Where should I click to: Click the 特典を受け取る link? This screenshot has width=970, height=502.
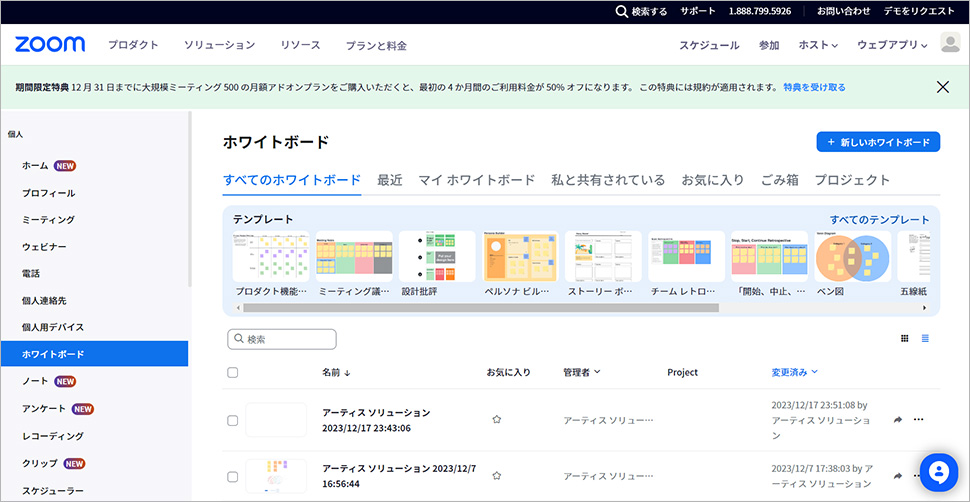pos(814,87)
